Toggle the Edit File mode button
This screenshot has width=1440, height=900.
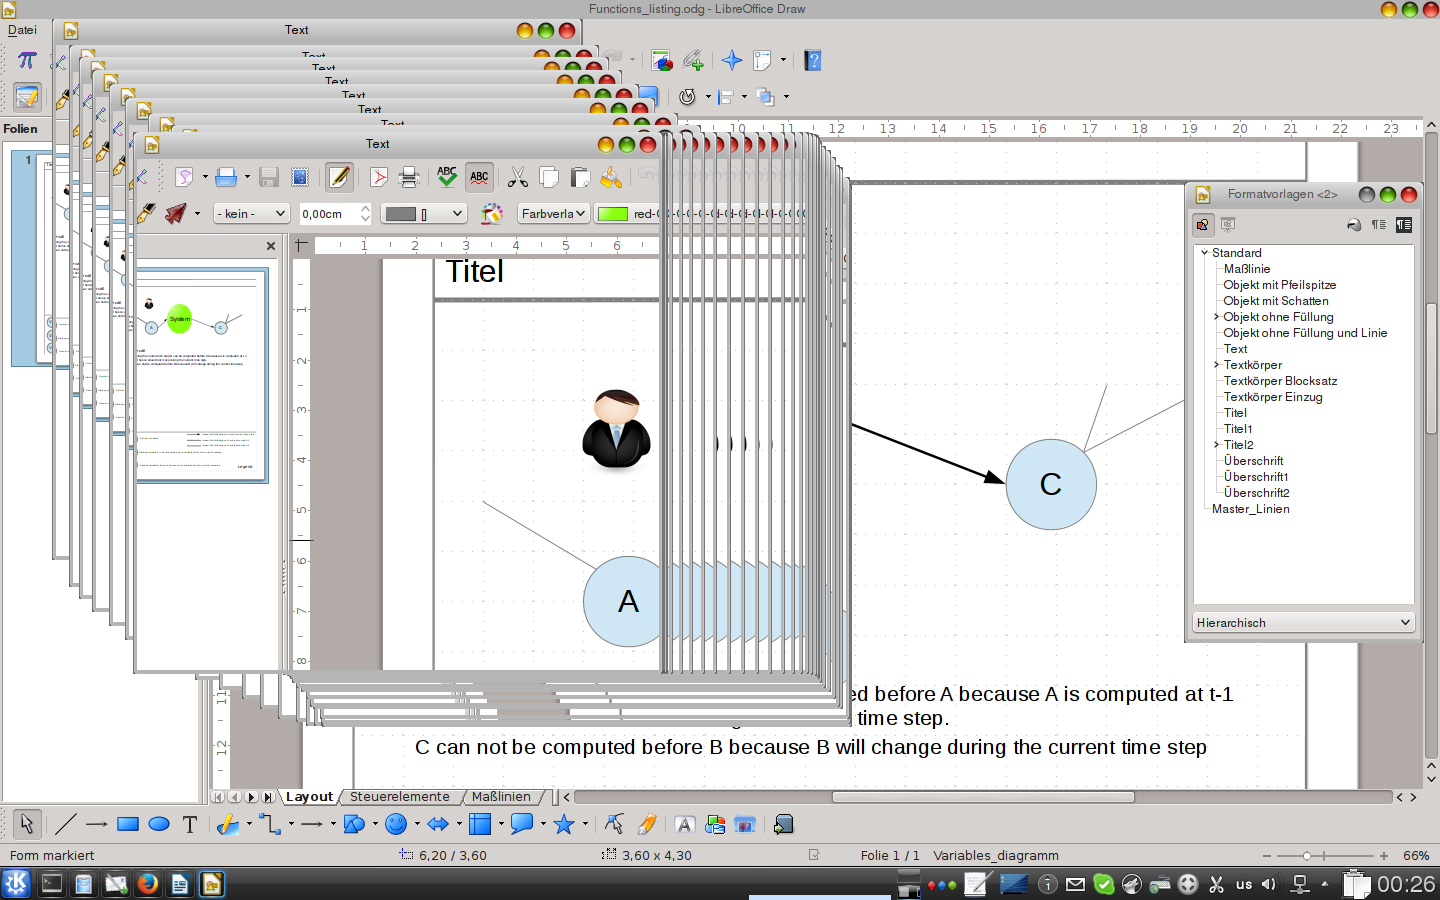[339, 178]
